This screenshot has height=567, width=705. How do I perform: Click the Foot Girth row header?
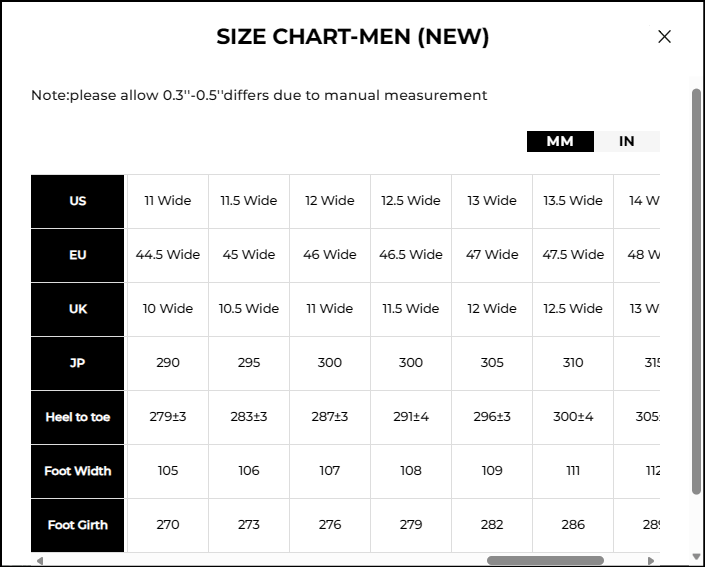point(77,525)
